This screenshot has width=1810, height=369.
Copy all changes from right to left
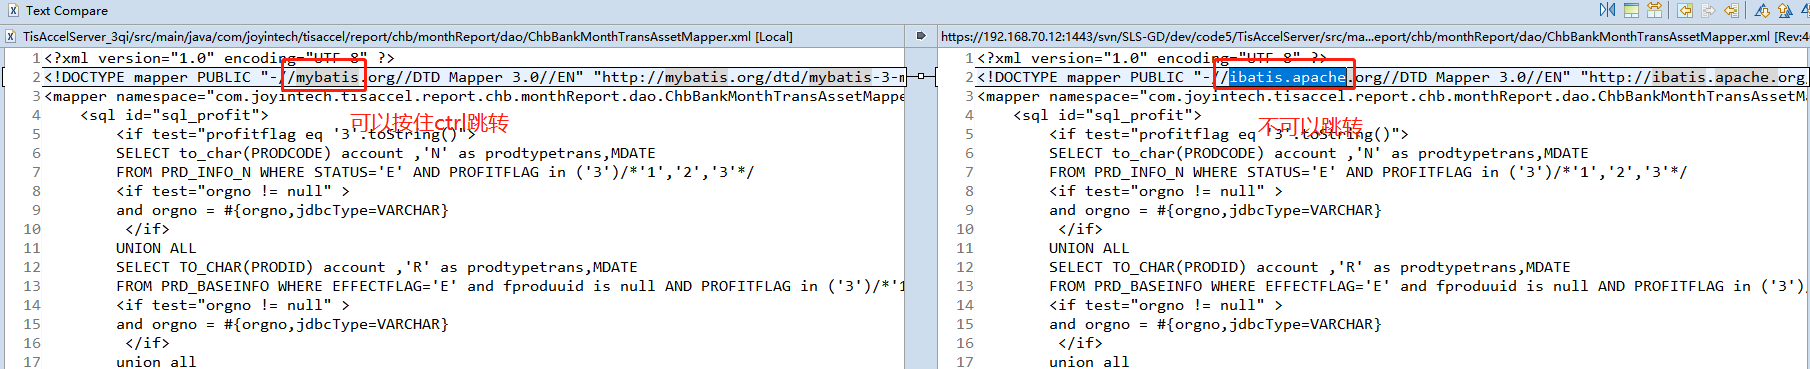click(x=1685, y=10)
